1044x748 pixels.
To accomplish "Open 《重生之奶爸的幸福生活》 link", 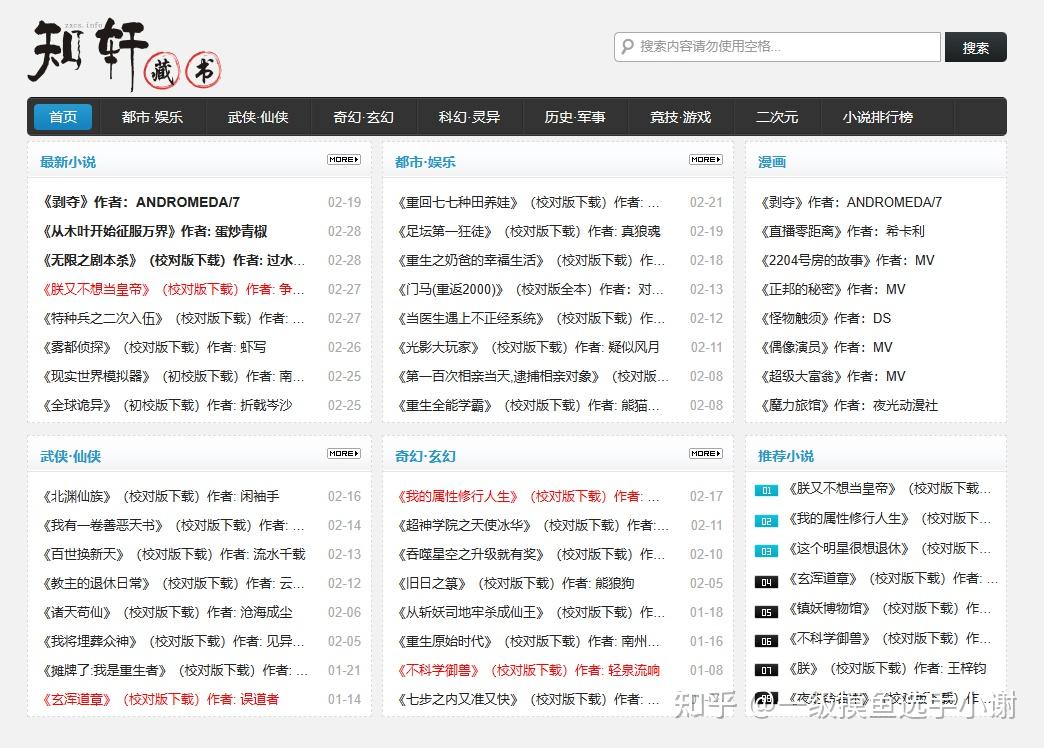I will [531, 260].
